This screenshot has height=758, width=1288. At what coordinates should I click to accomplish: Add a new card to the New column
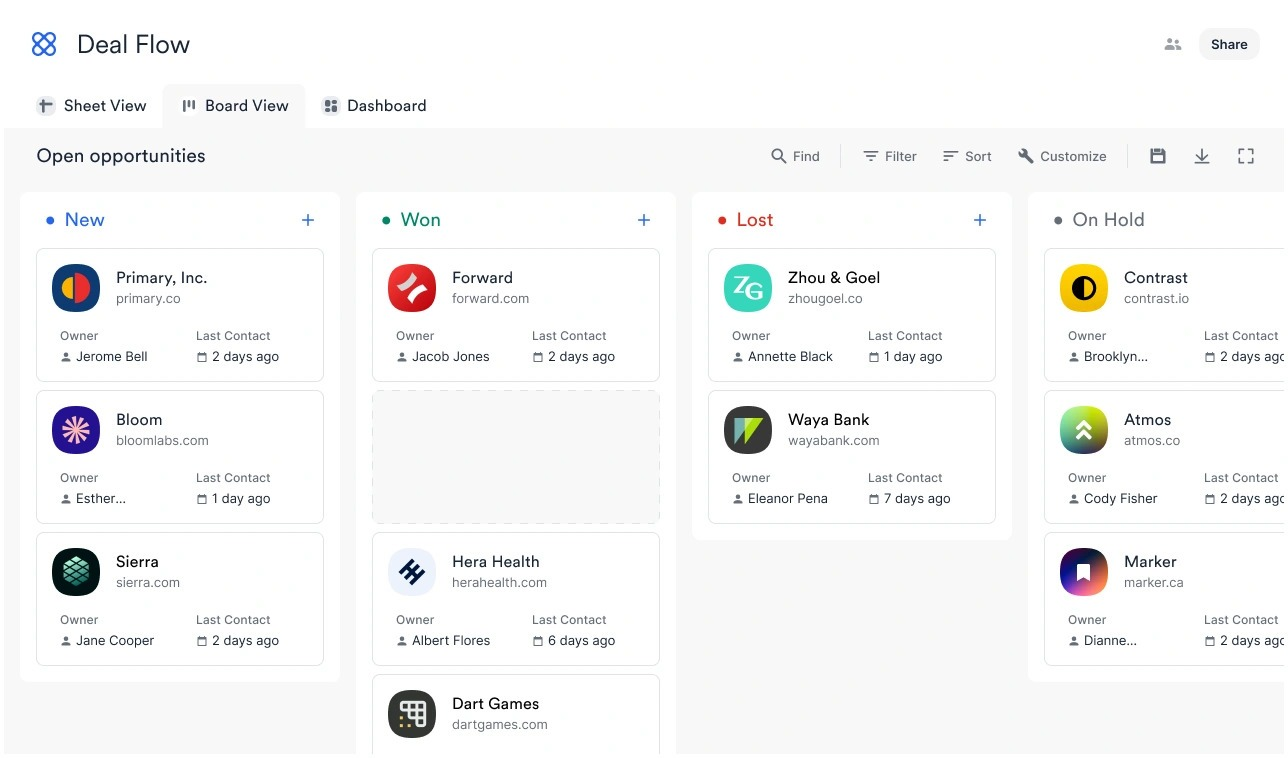coord(307,219)
